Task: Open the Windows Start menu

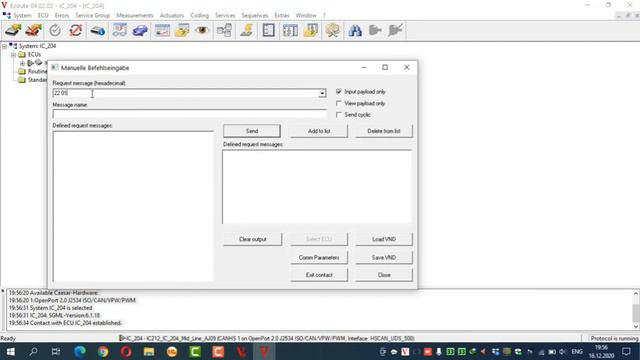Action: [x=11, y=351]
